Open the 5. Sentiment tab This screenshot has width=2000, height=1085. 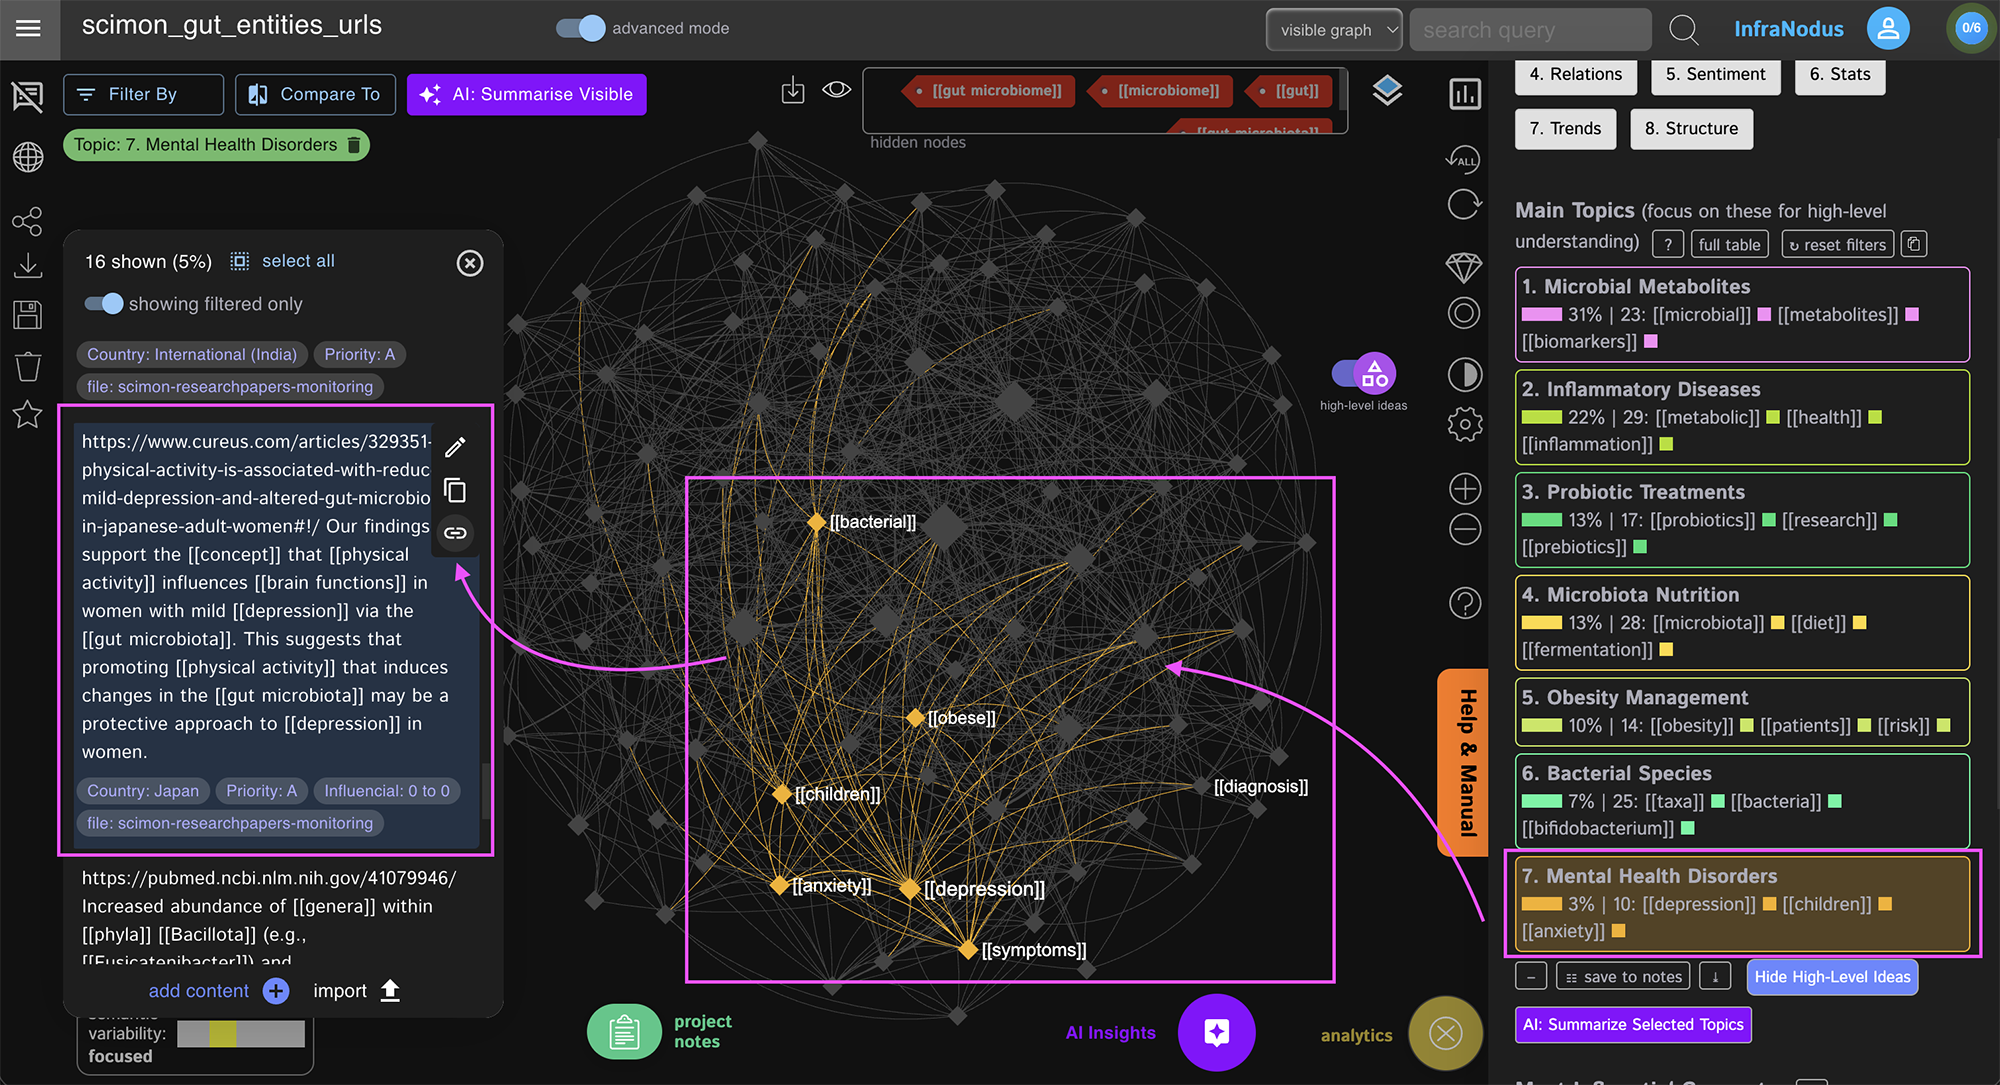tap(1716, 74)
